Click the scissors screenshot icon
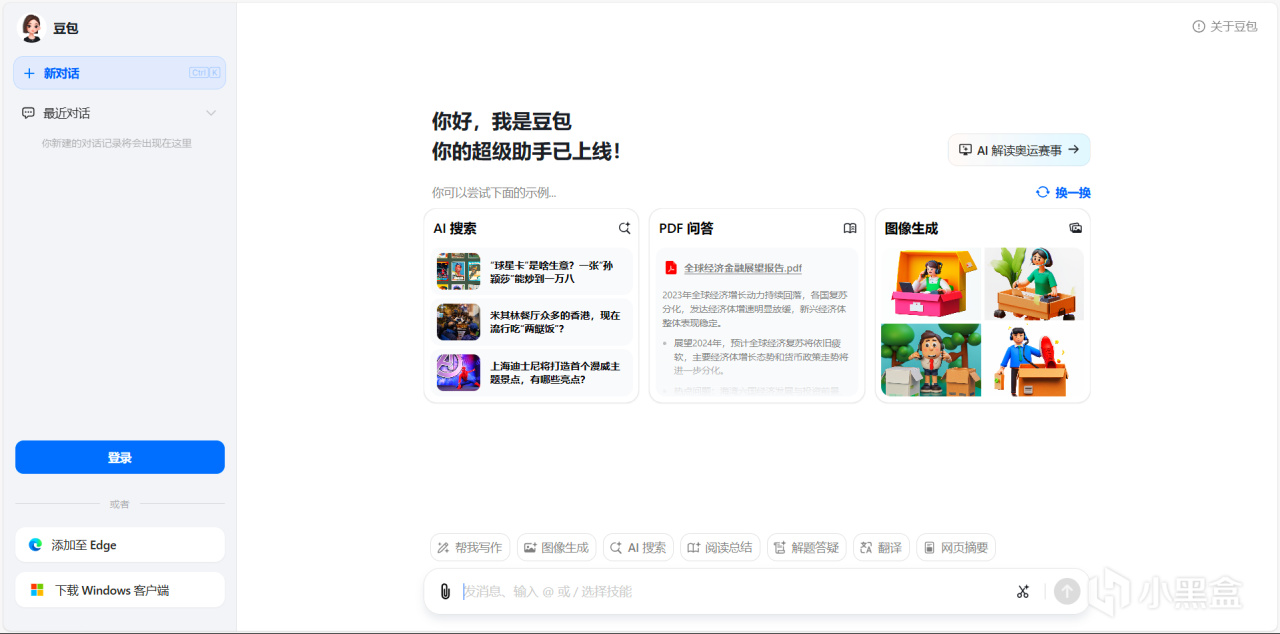 click(1022, 591)
